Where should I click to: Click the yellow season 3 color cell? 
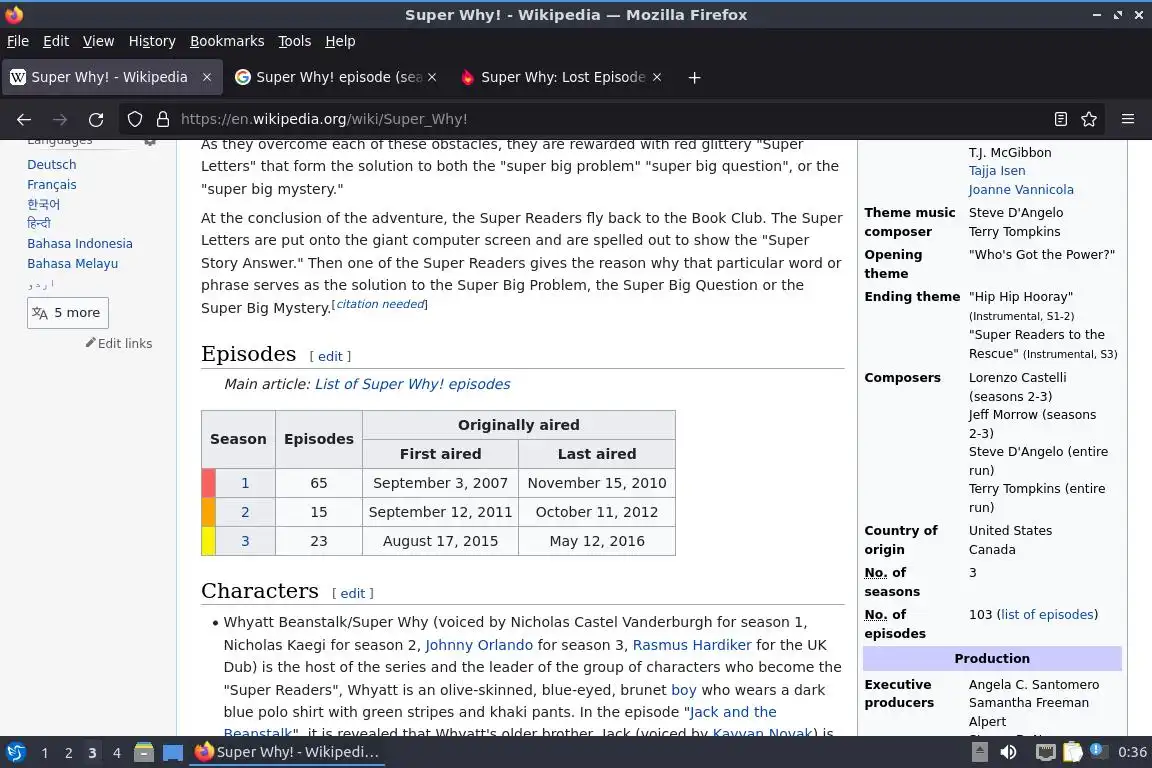tap(209, 541)
